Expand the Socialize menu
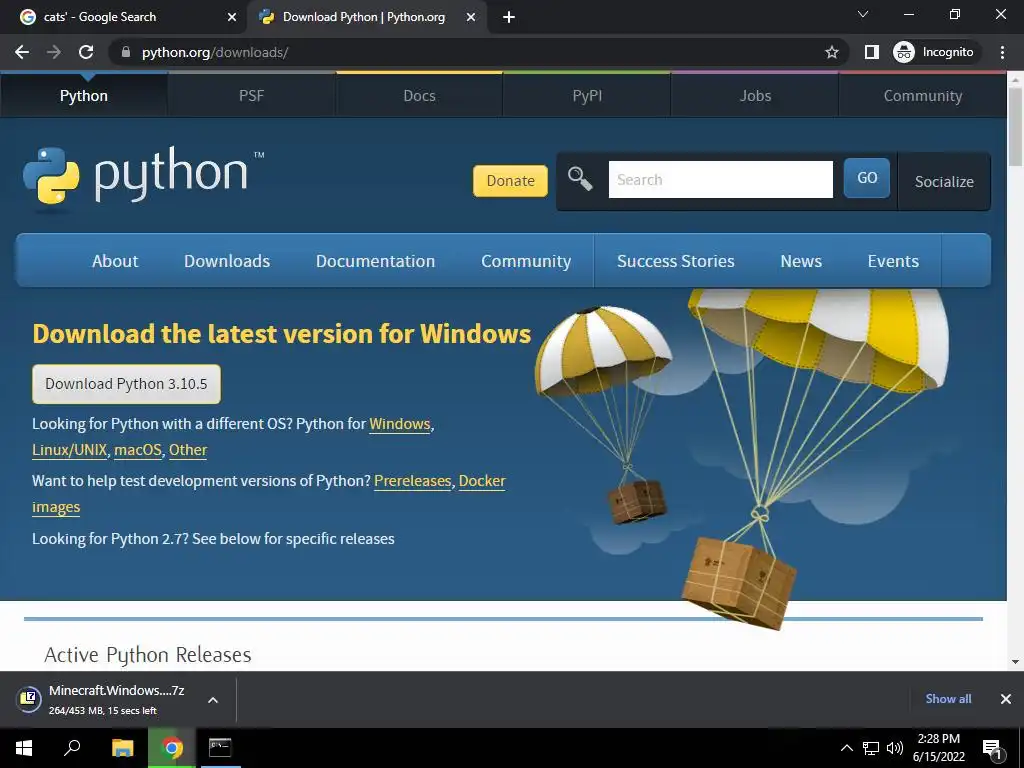The height and width of the screenshot is (768, 1024). tap(944, 182)
